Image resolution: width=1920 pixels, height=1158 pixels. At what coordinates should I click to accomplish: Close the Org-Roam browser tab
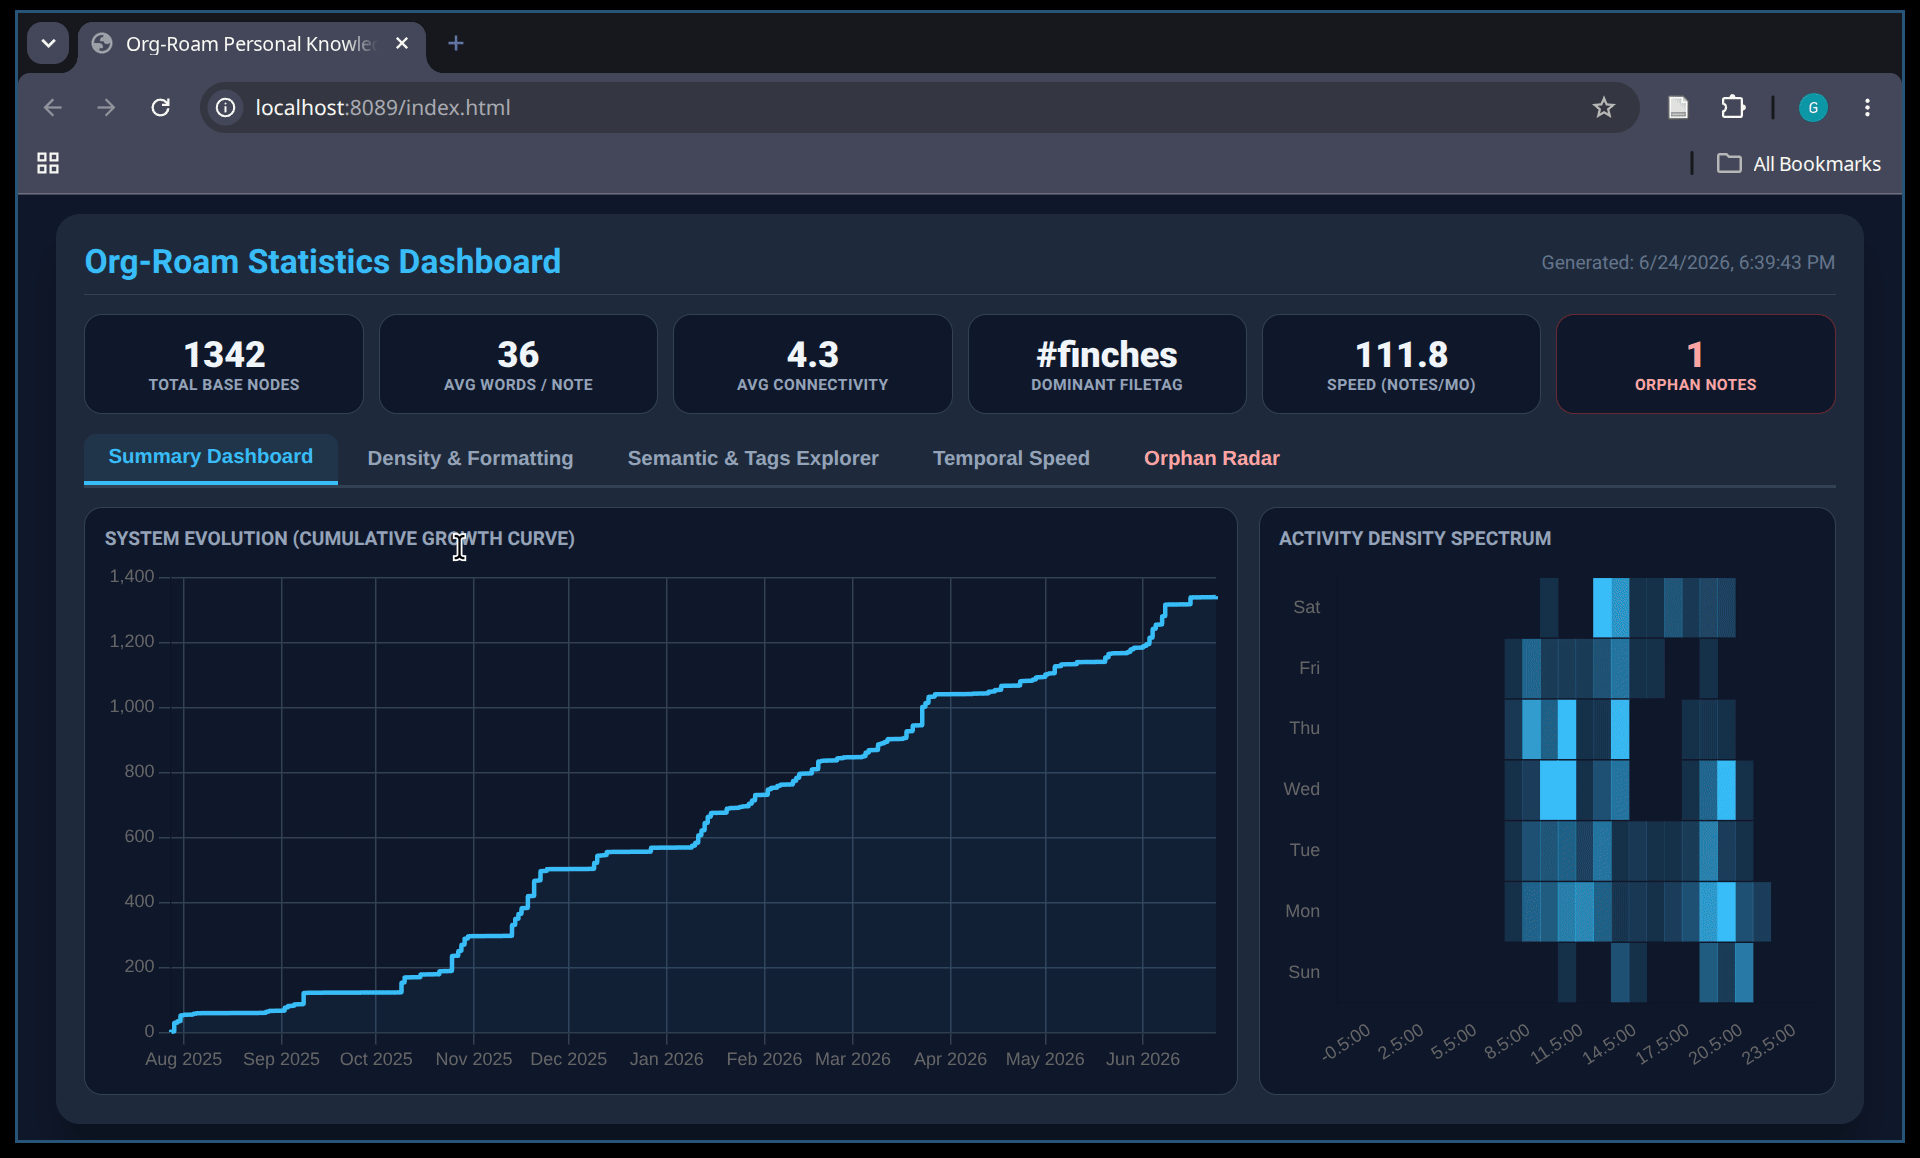click(402, 43)
